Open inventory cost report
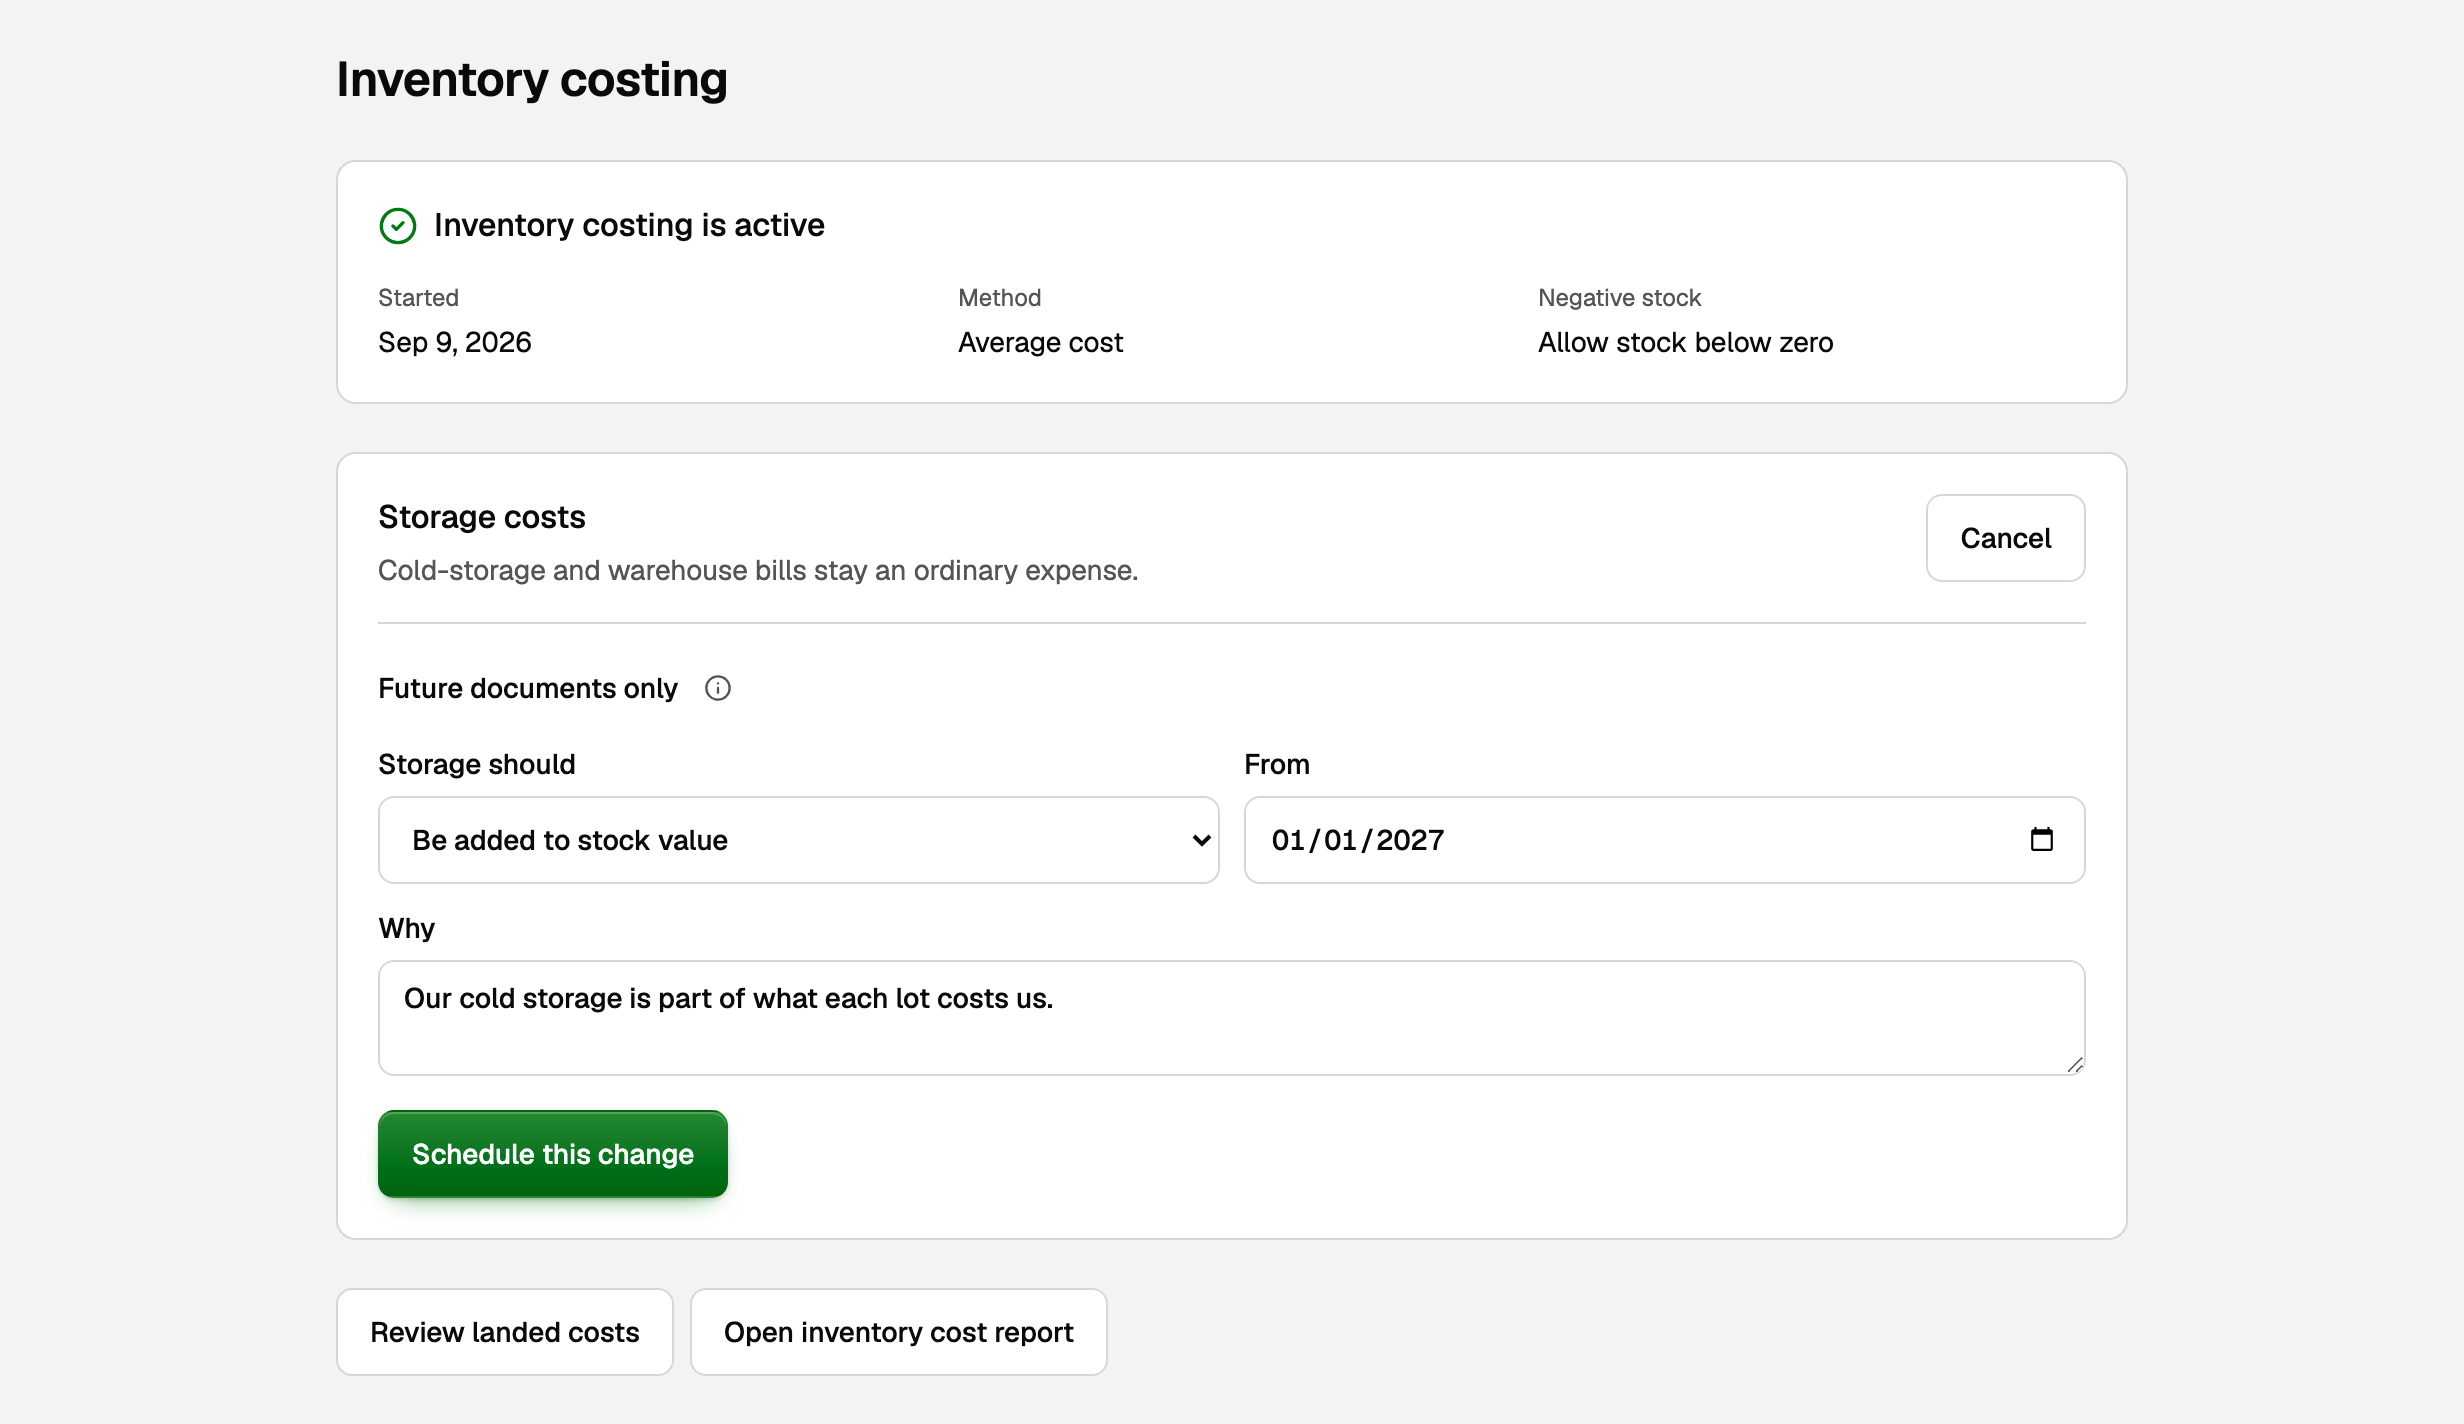 click(898, 1332)
